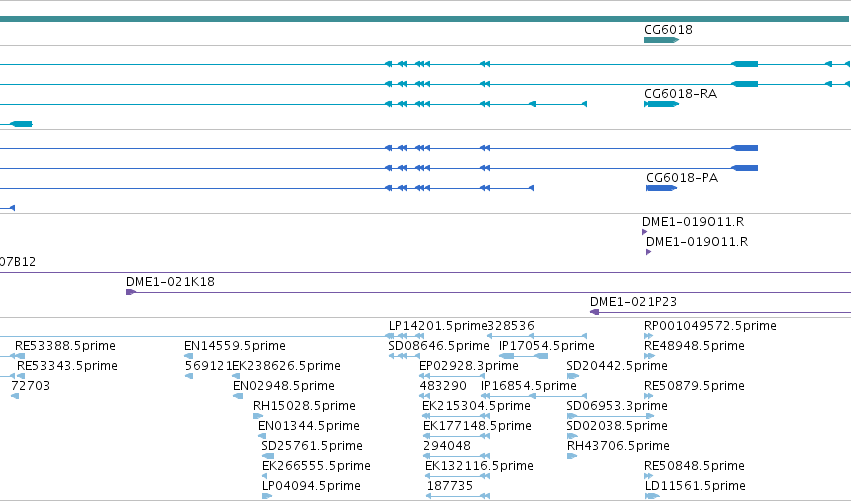Select the purple marker under upper DME1-019011.R
The height and width of the screenshot is (501, 851).
point(644,232)
